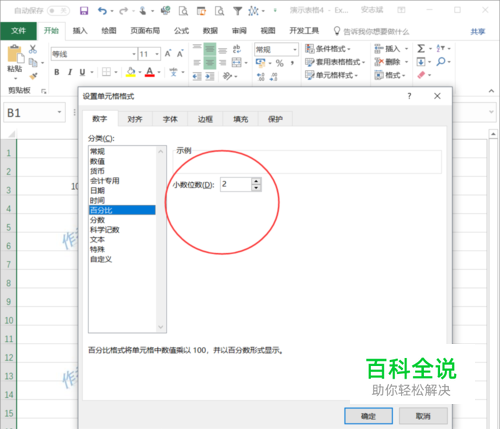Click the Tell Me search box

coord(371,32)
